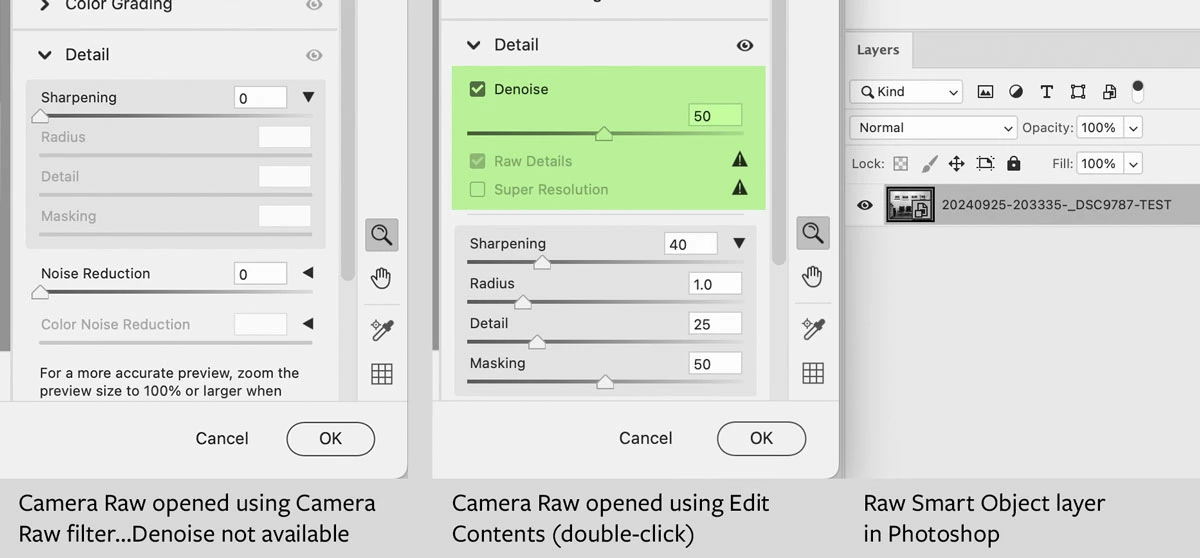Filter layers by smart object icon
This screenshot has width=1200, height=558.
[x=1109, y=92]
